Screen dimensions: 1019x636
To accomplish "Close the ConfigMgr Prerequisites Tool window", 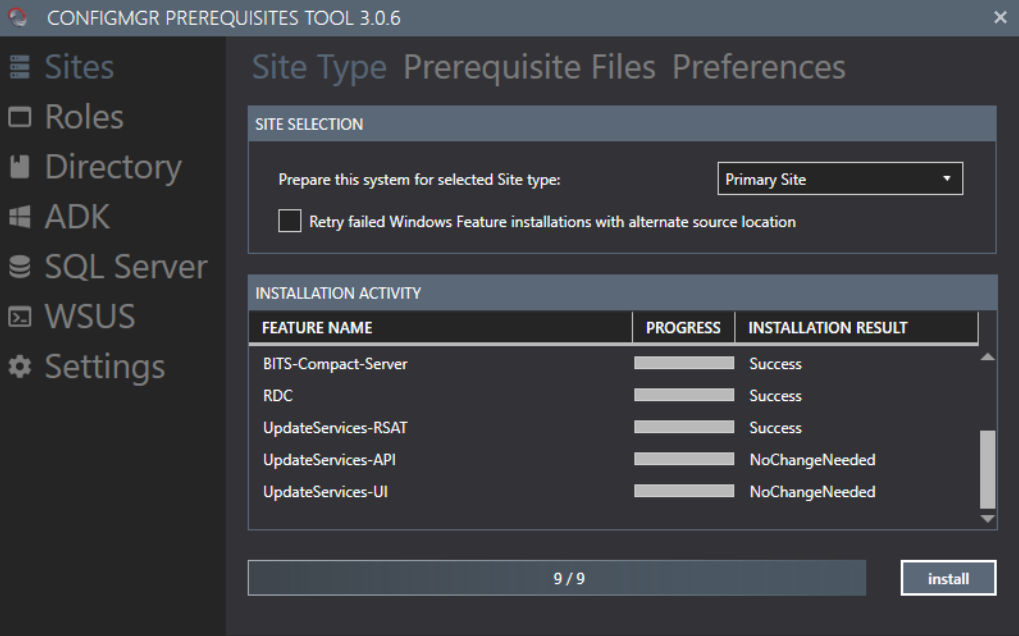I will click(x=1000, y=17).
